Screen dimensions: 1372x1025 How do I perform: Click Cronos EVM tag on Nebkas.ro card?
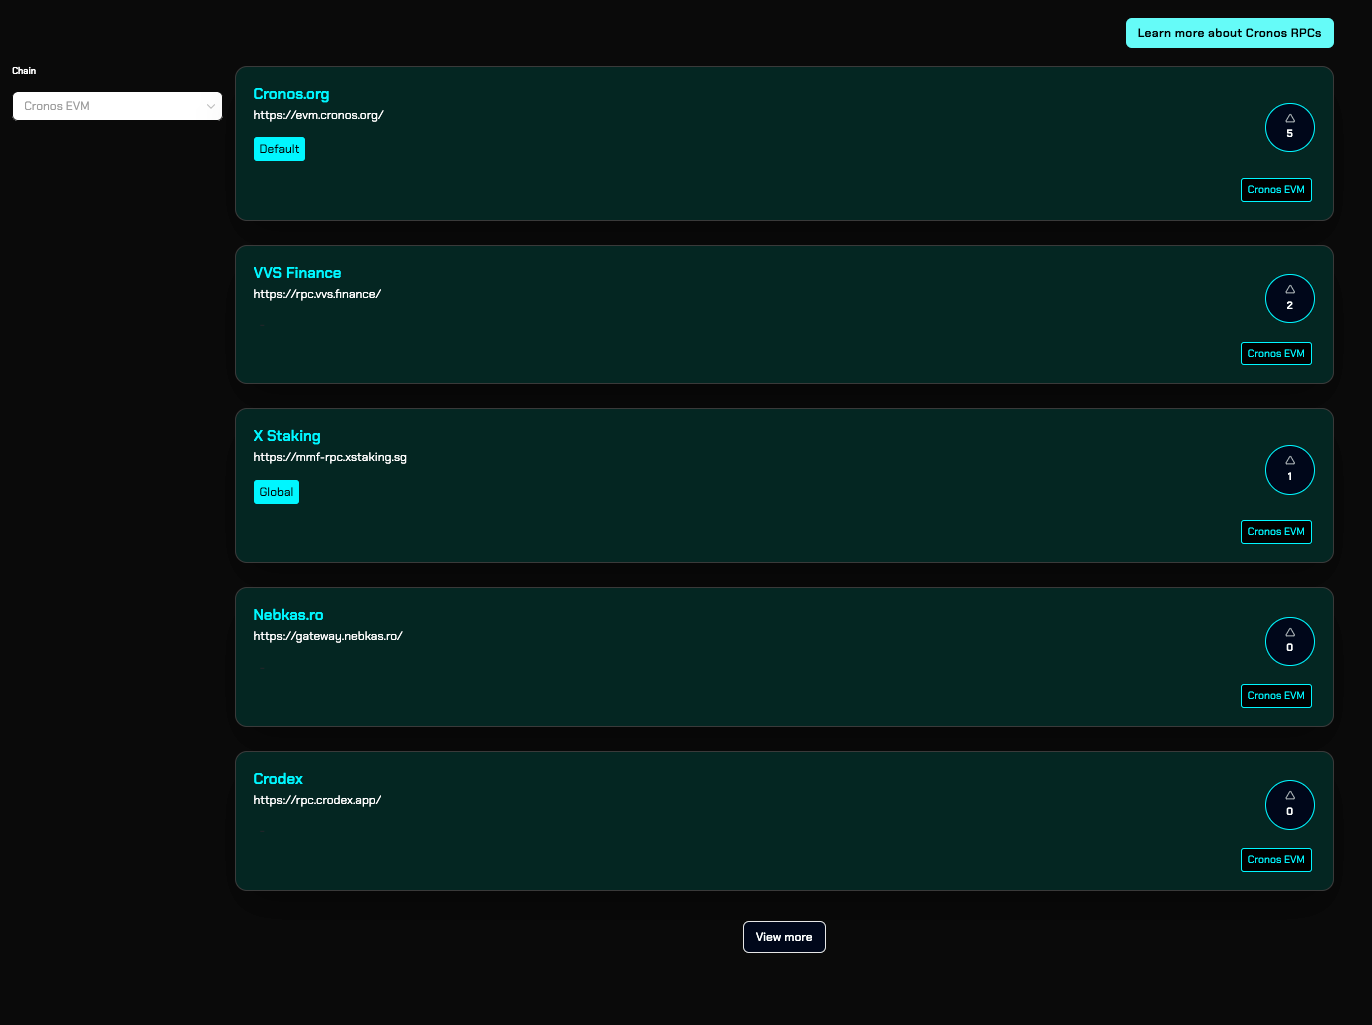click(x=1276, y=696)
